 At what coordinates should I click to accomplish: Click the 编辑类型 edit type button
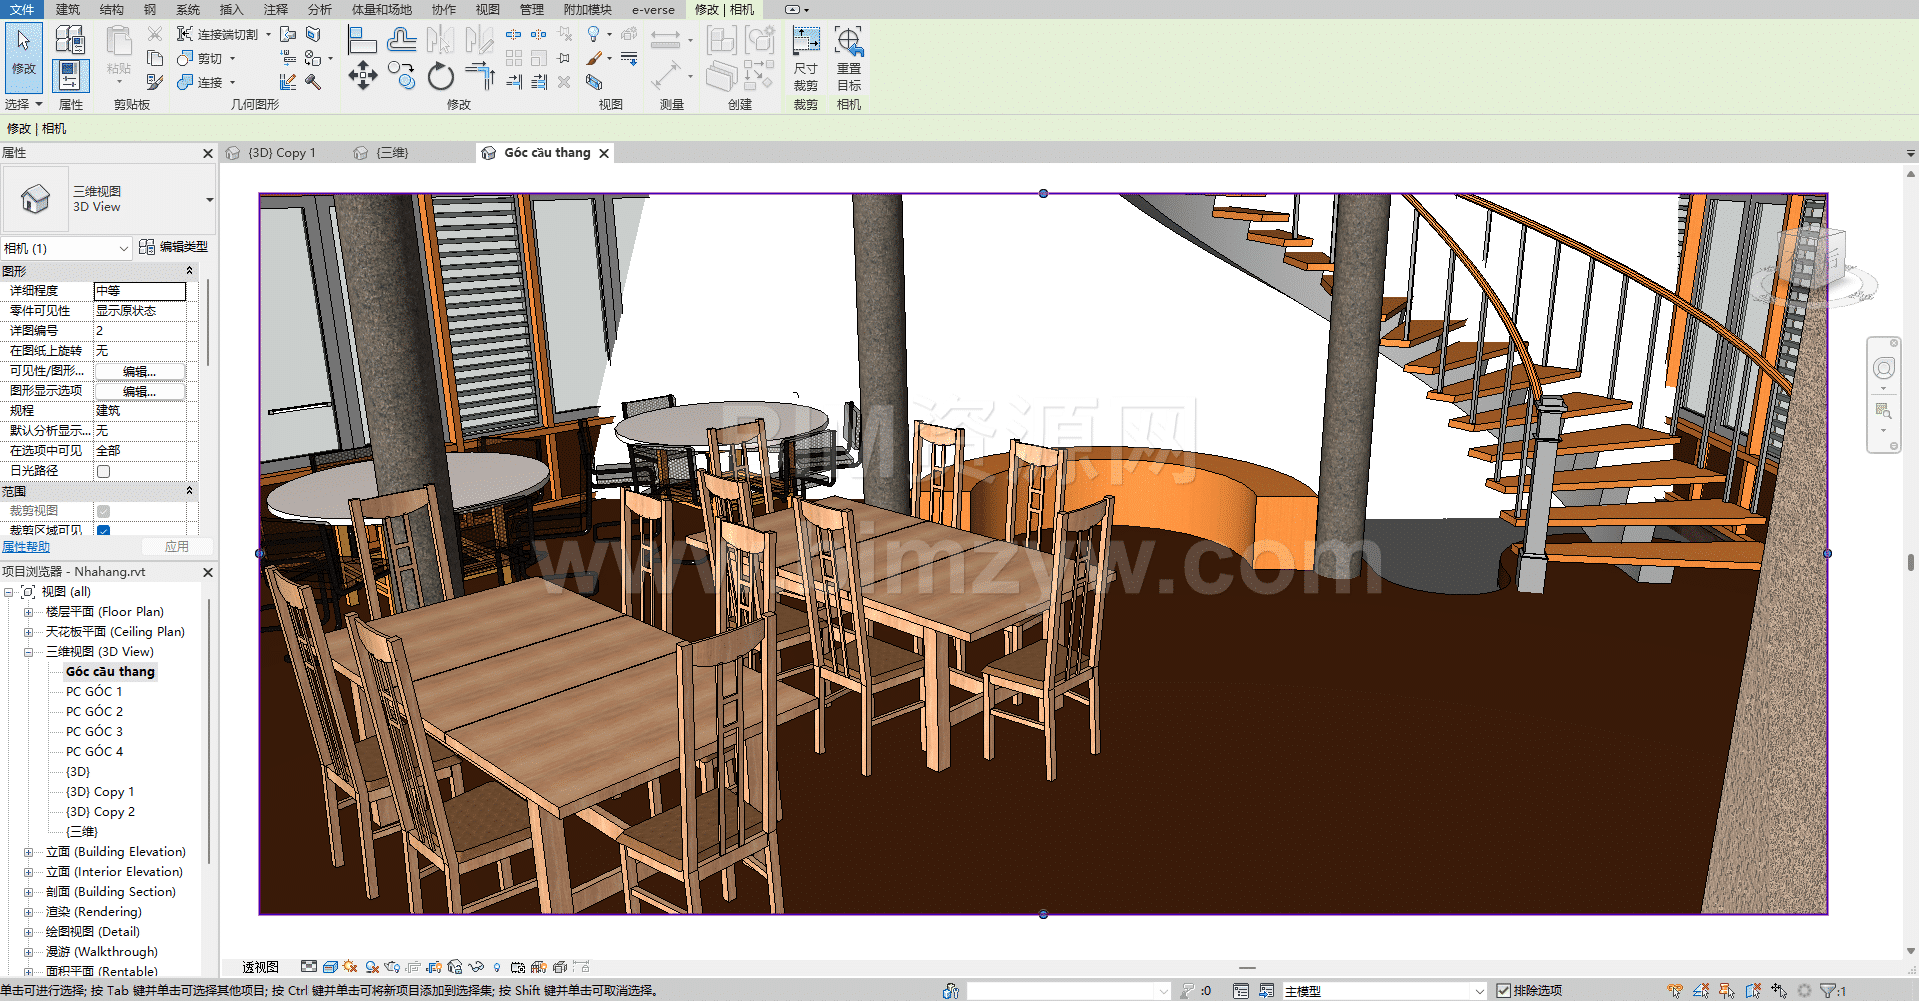[x=173, y=247]
